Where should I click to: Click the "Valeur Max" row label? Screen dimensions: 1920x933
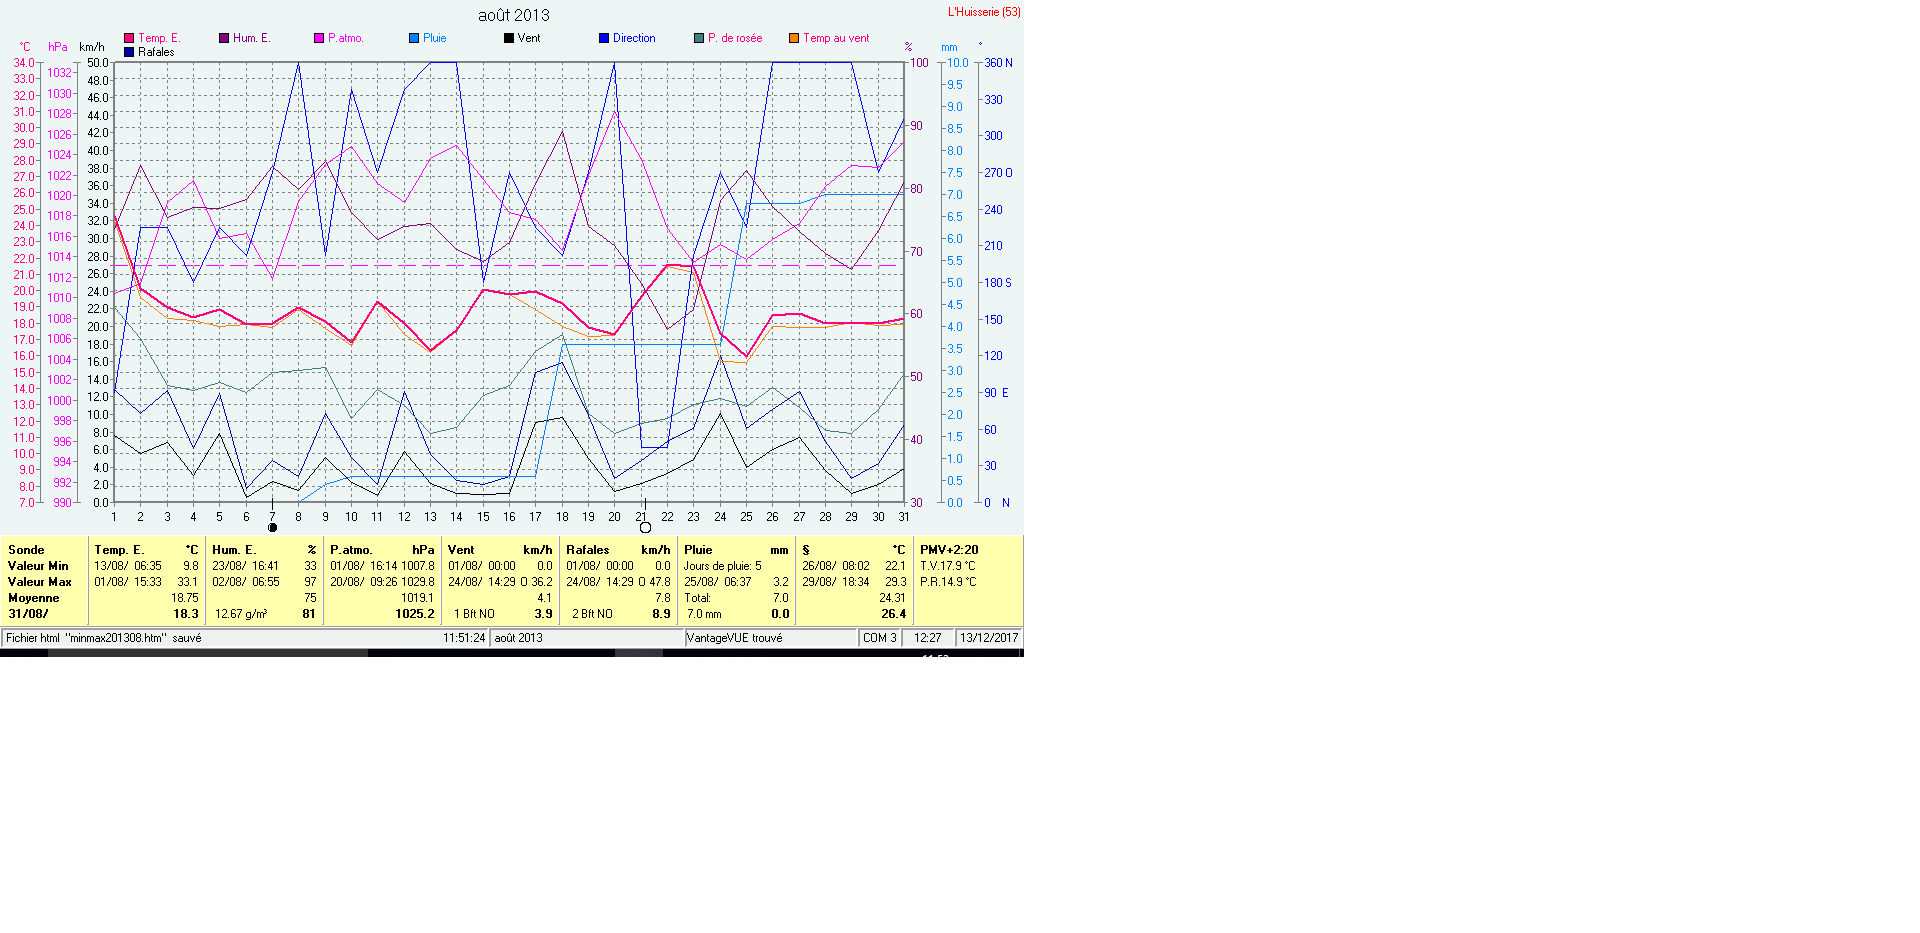click(x=40, y=582)
